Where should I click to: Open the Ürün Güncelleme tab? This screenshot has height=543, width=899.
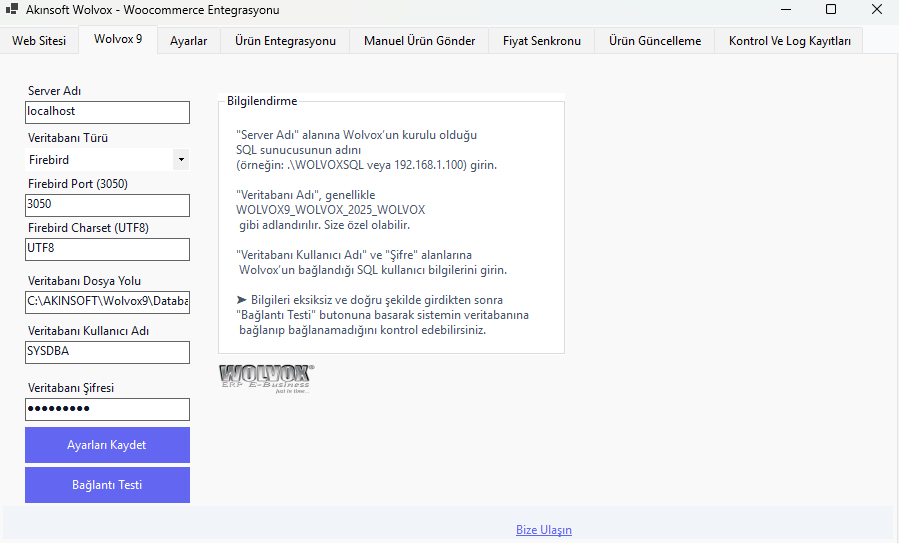click(x=655, y=41)
